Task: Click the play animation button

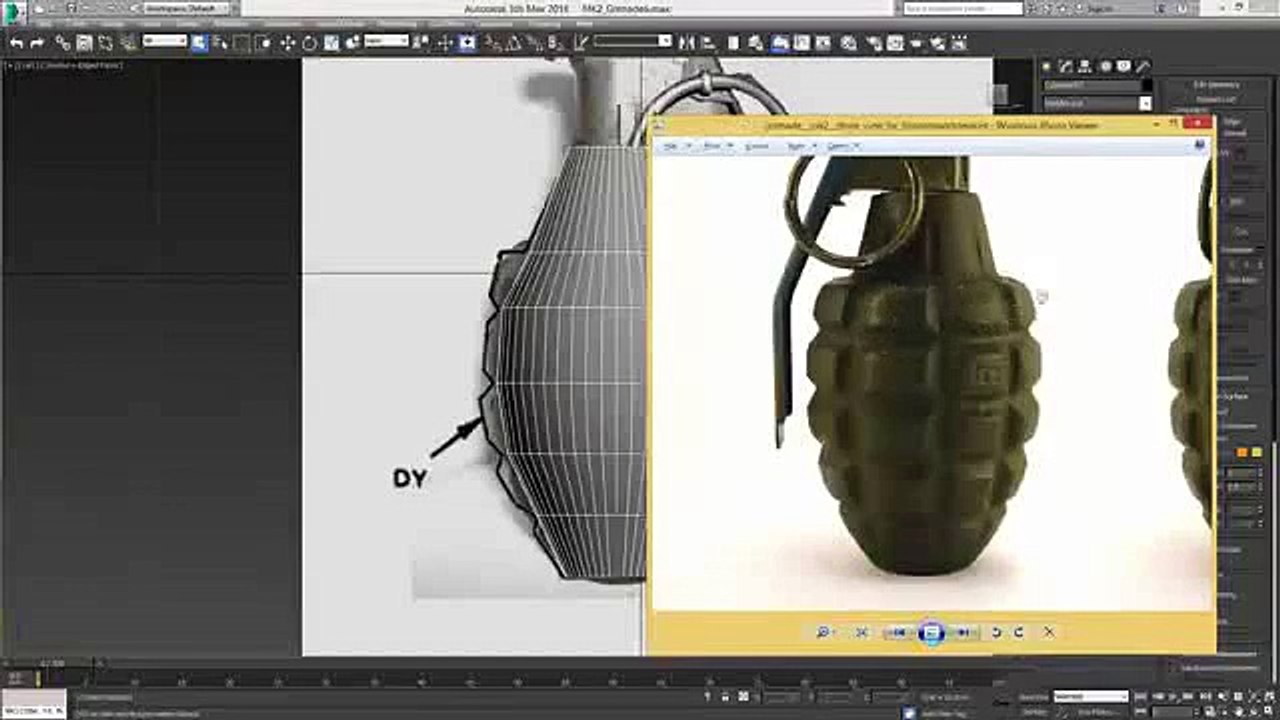Action: coord(1172,696)
